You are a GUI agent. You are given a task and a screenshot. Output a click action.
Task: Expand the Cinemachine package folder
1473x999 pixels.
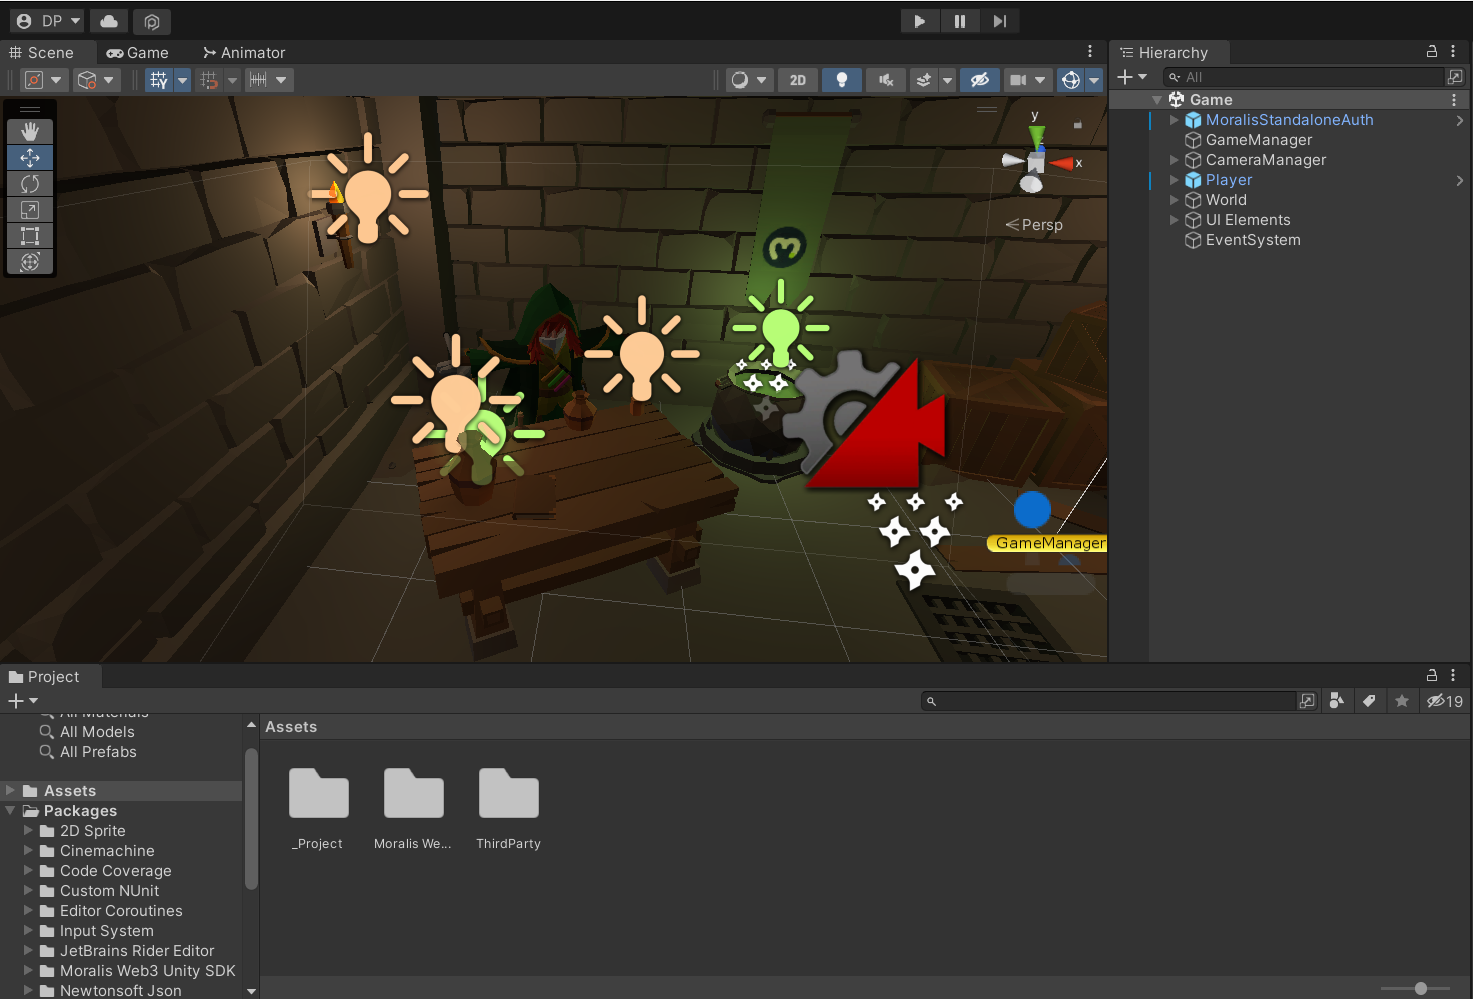click(28, 851)
